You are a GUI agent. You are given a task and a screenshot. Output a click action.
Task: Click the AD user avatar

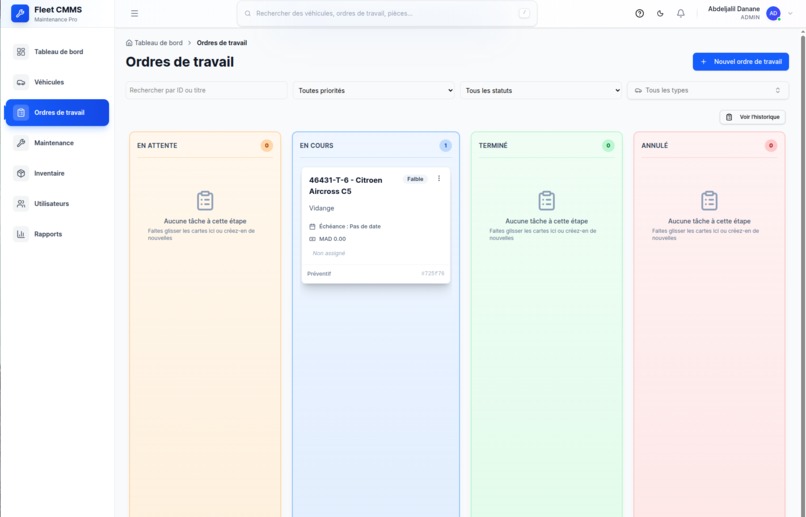pyautogui.click(x=773, y=13)
